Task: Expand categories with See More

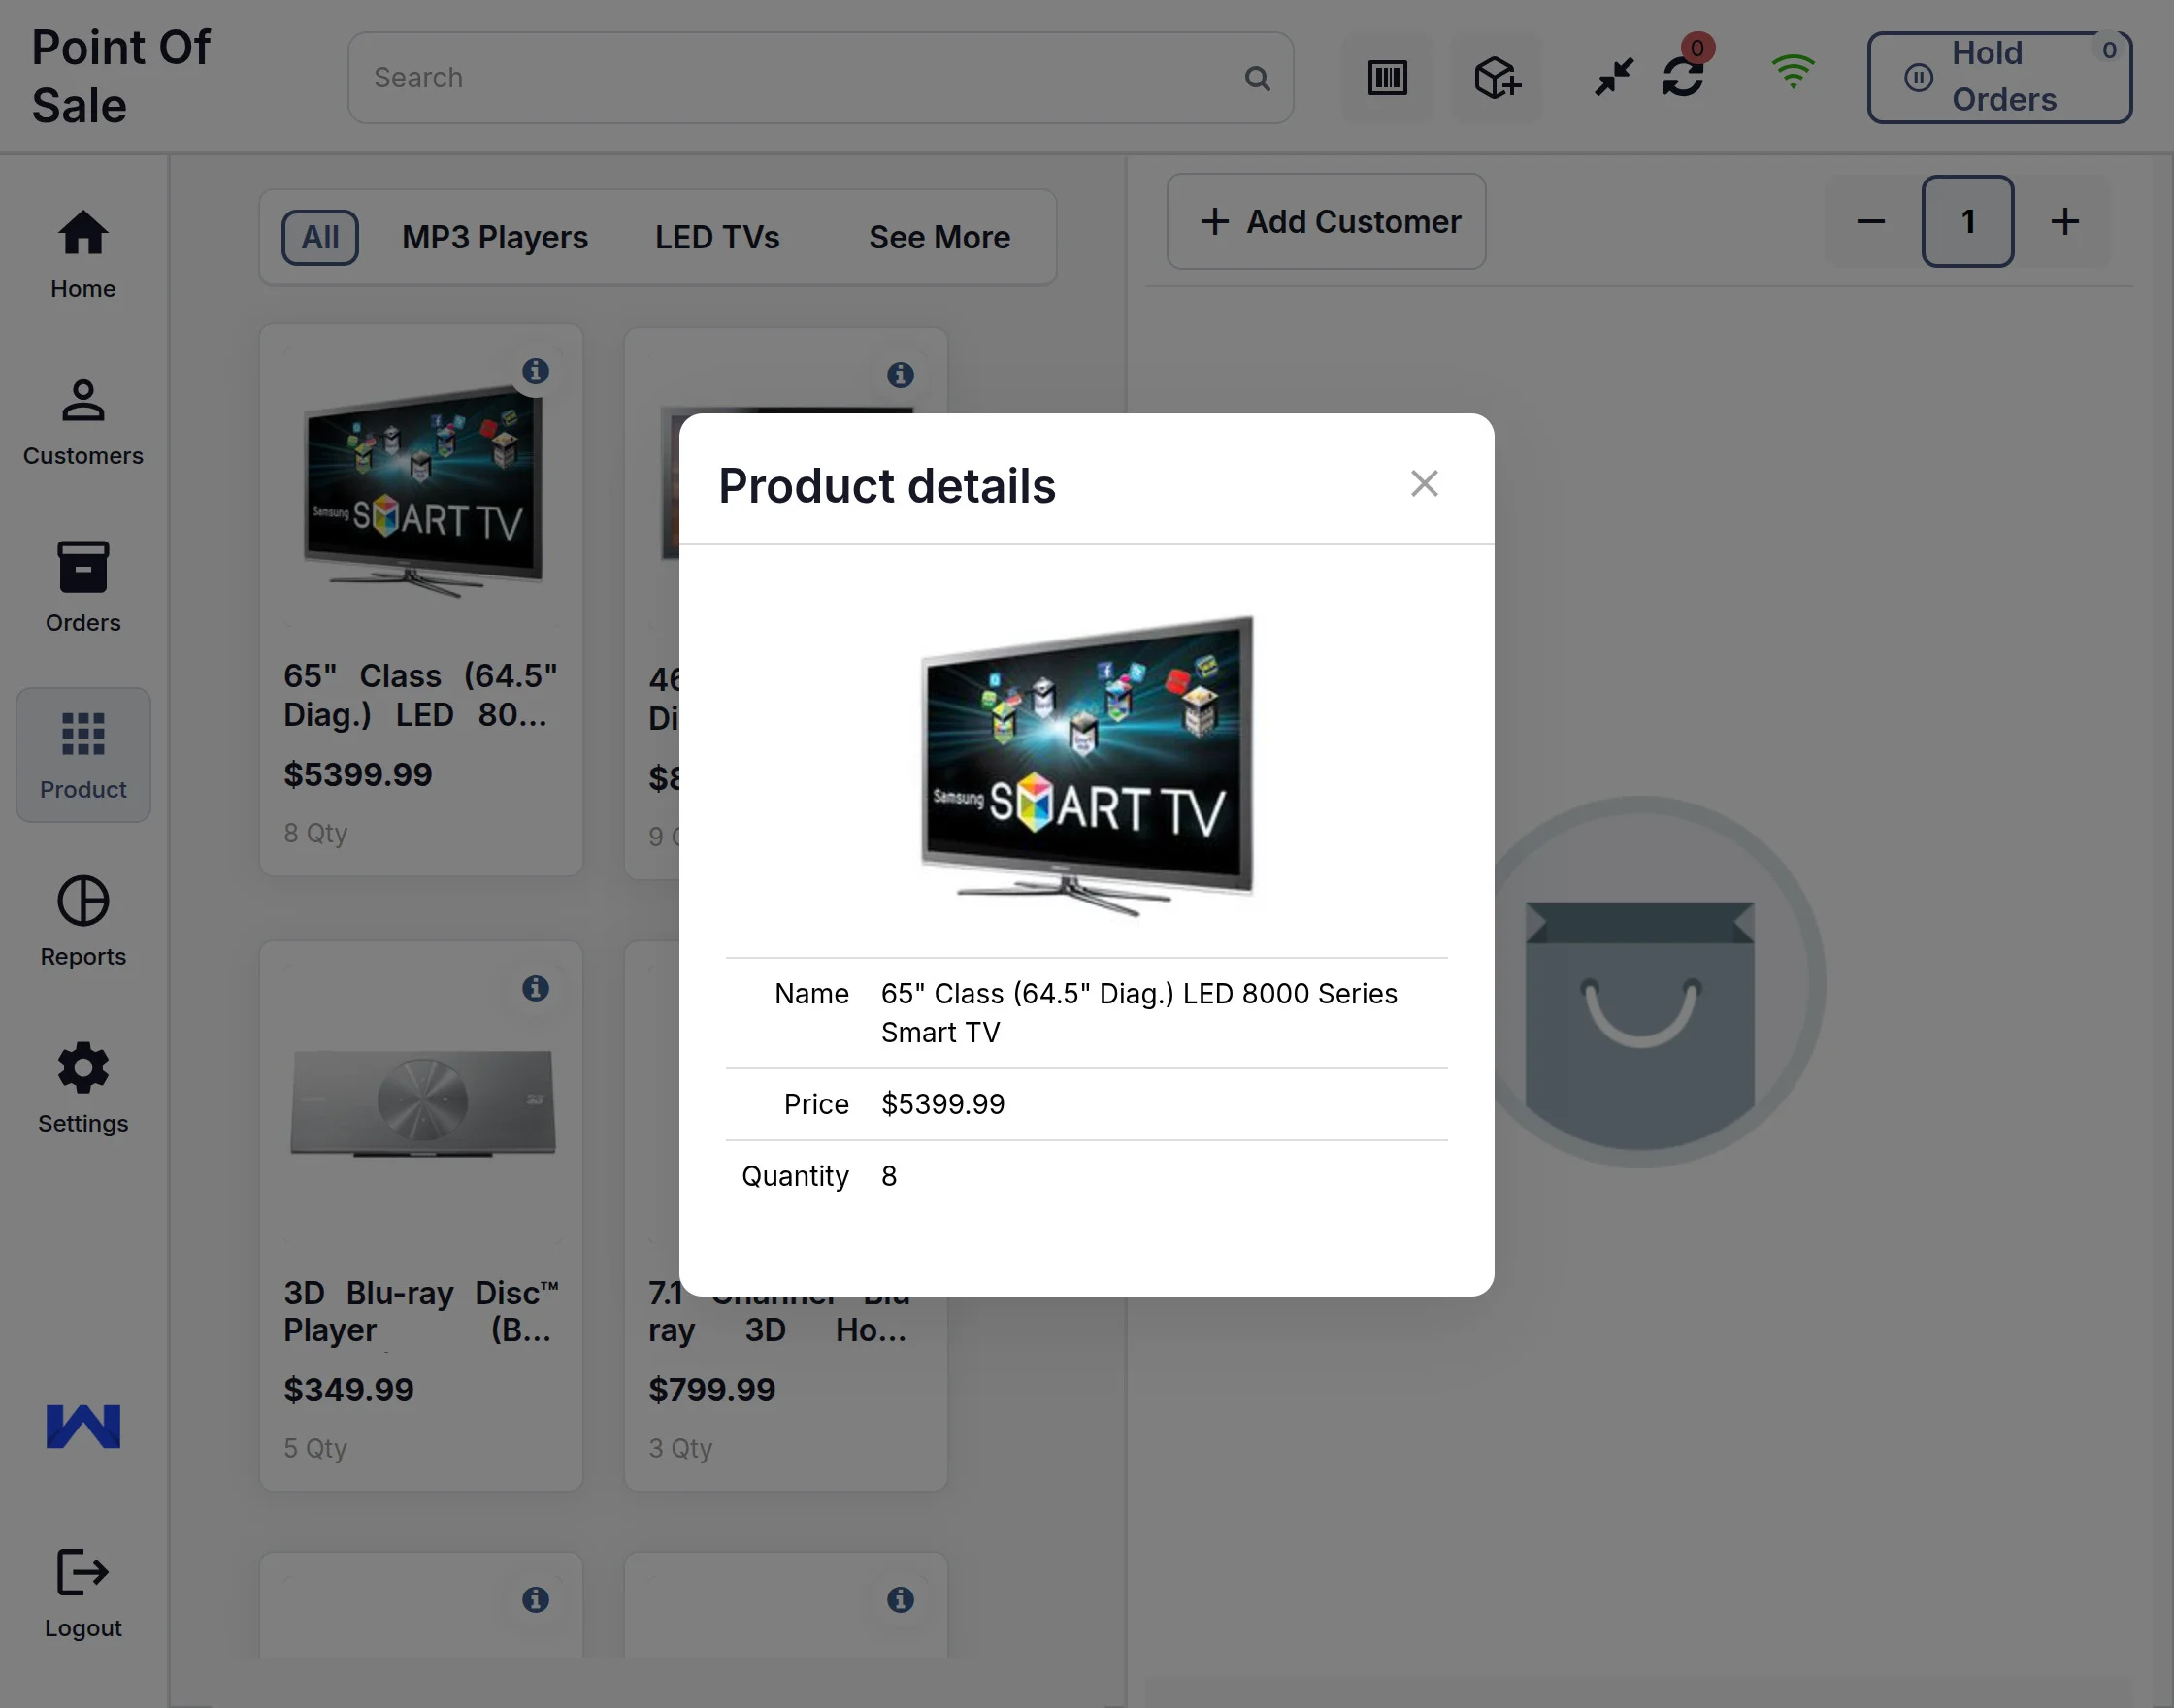Action: tap(938, 237)
